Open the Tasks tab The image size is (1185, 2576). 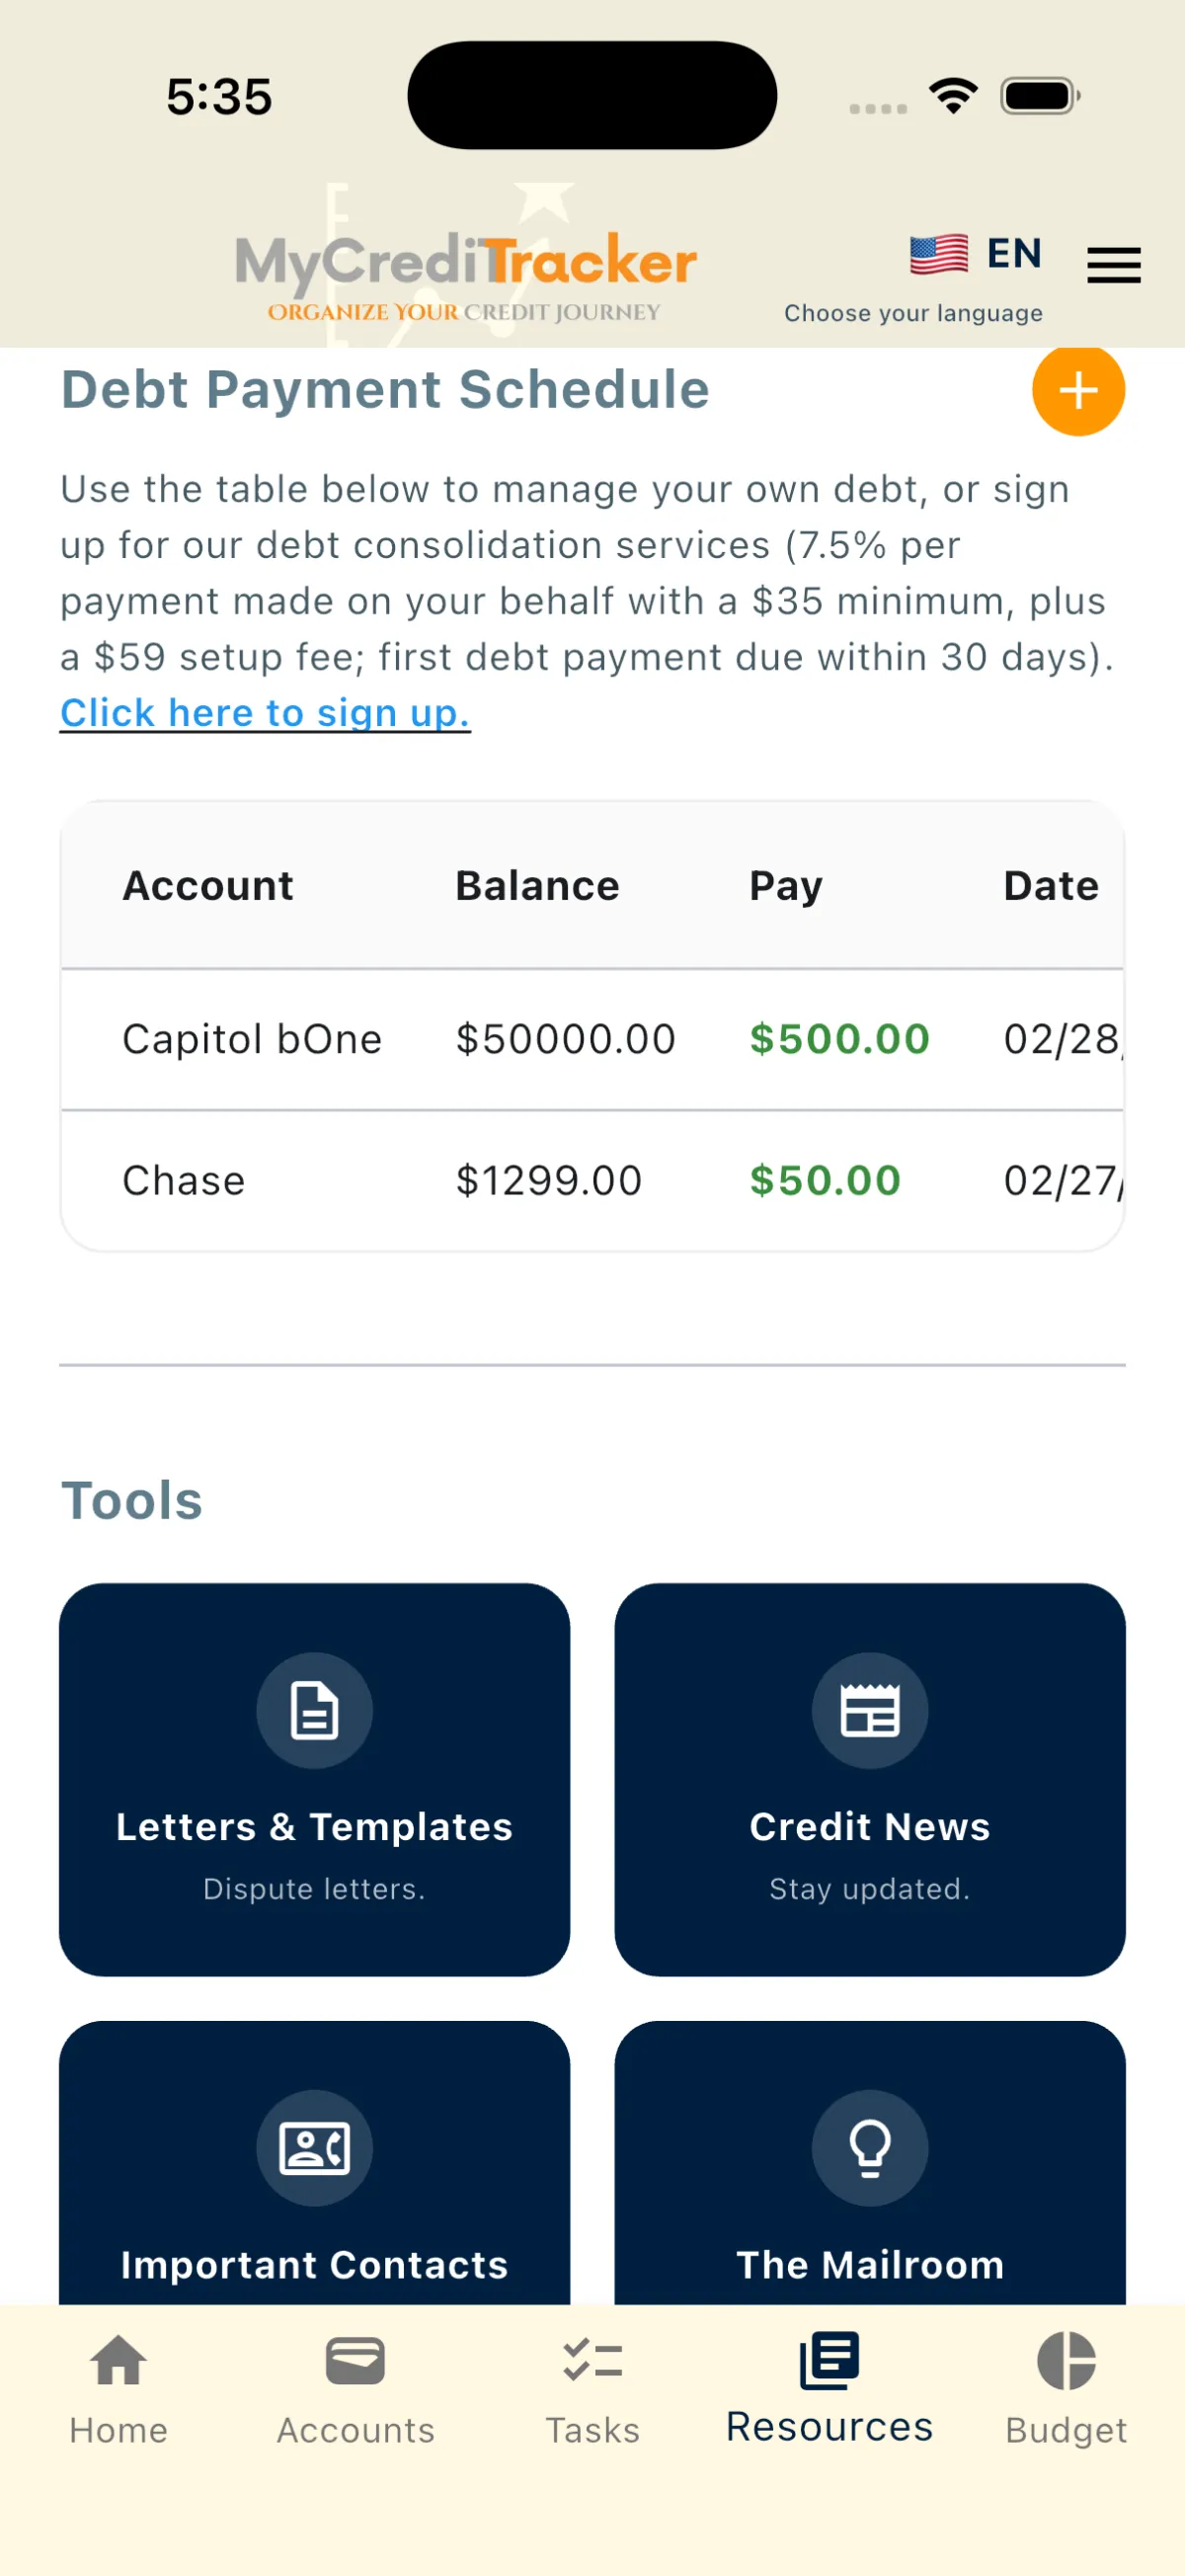592,2389
